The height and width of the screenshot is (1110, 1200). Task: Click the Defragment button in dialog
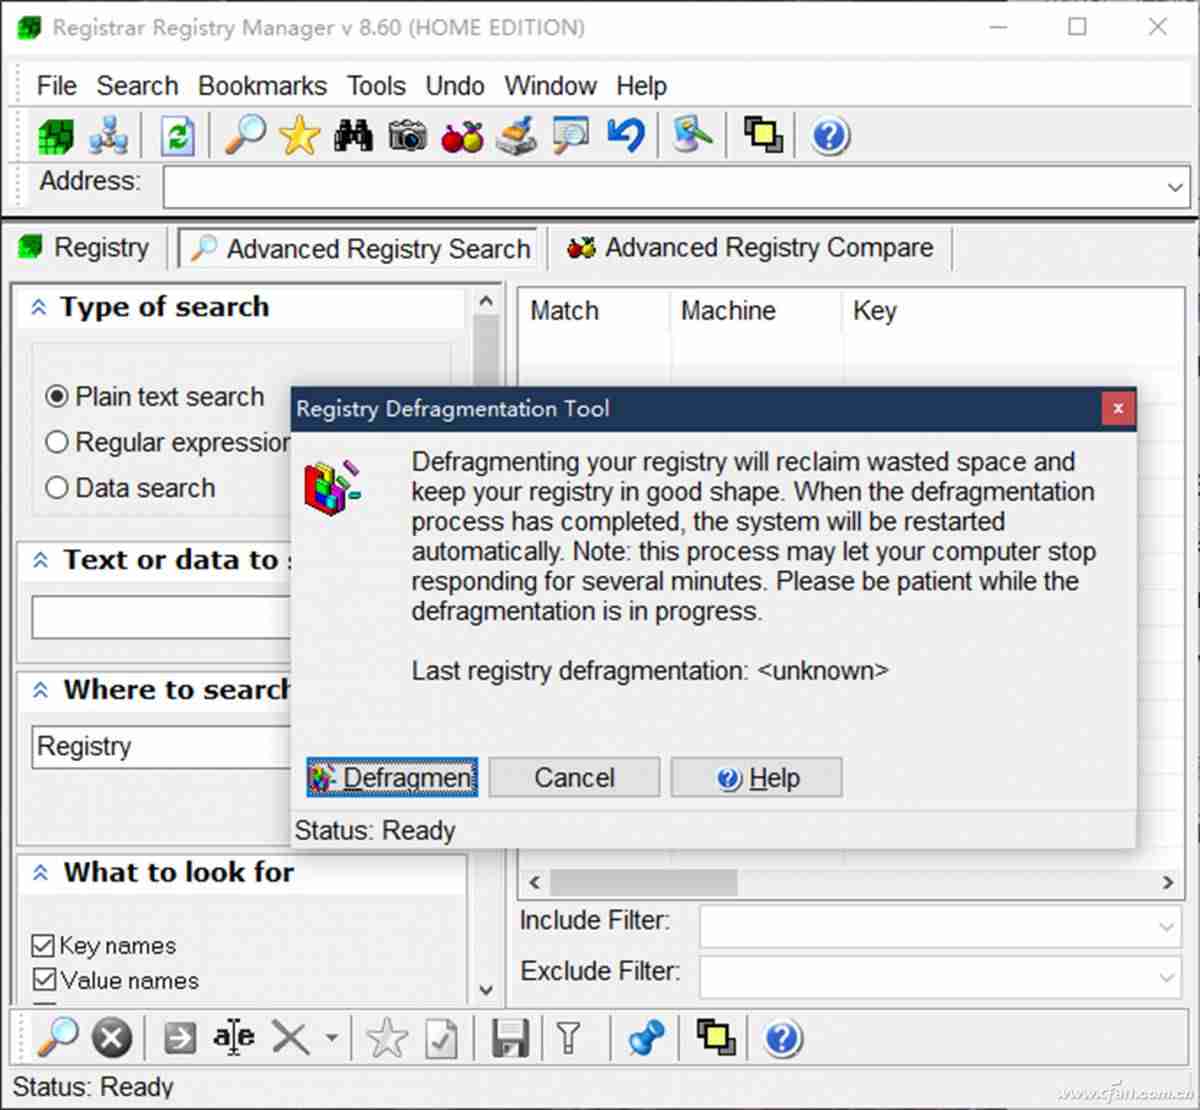coord(392,778)
